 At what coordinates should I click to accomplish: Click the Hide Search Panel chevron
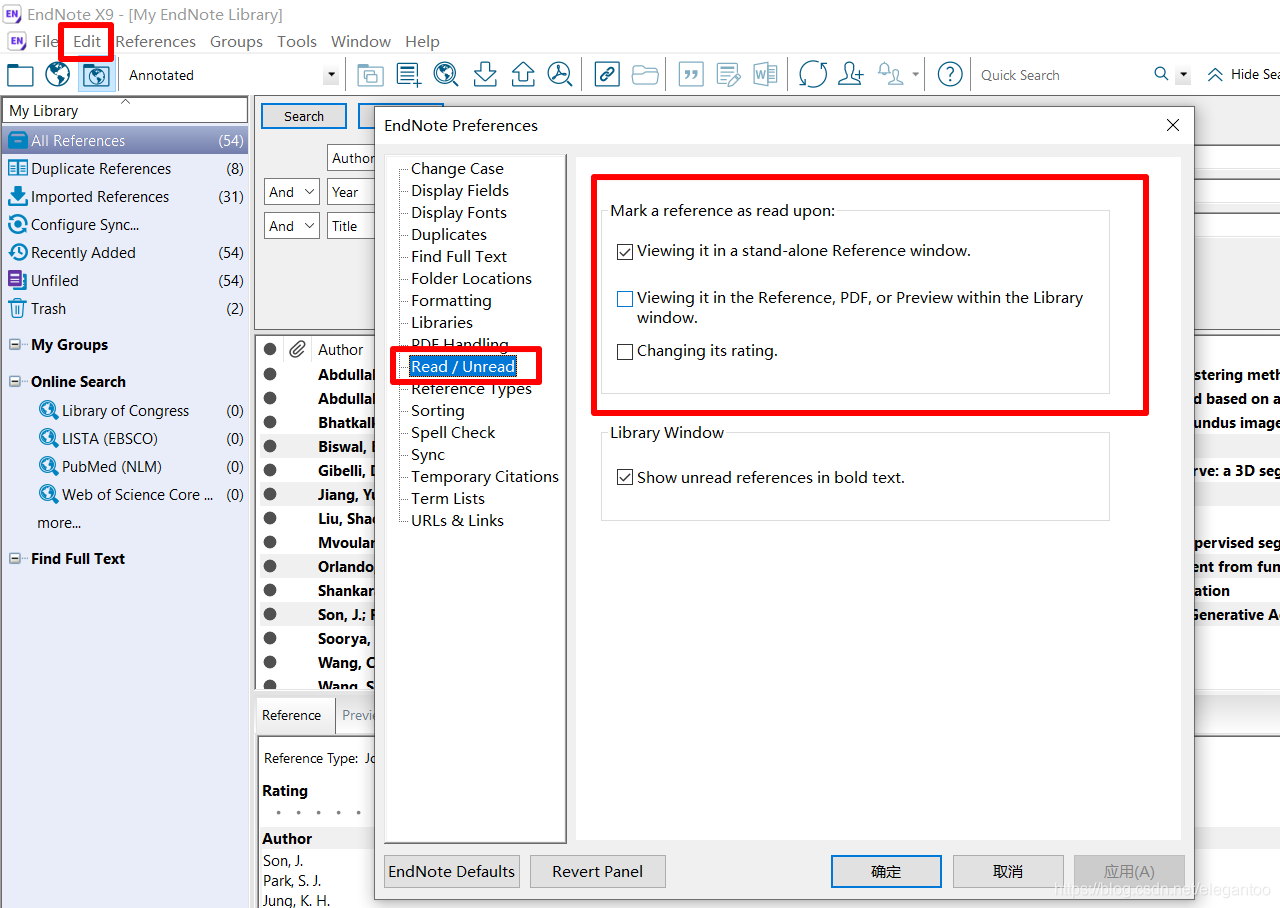(x=1215, y=74)
